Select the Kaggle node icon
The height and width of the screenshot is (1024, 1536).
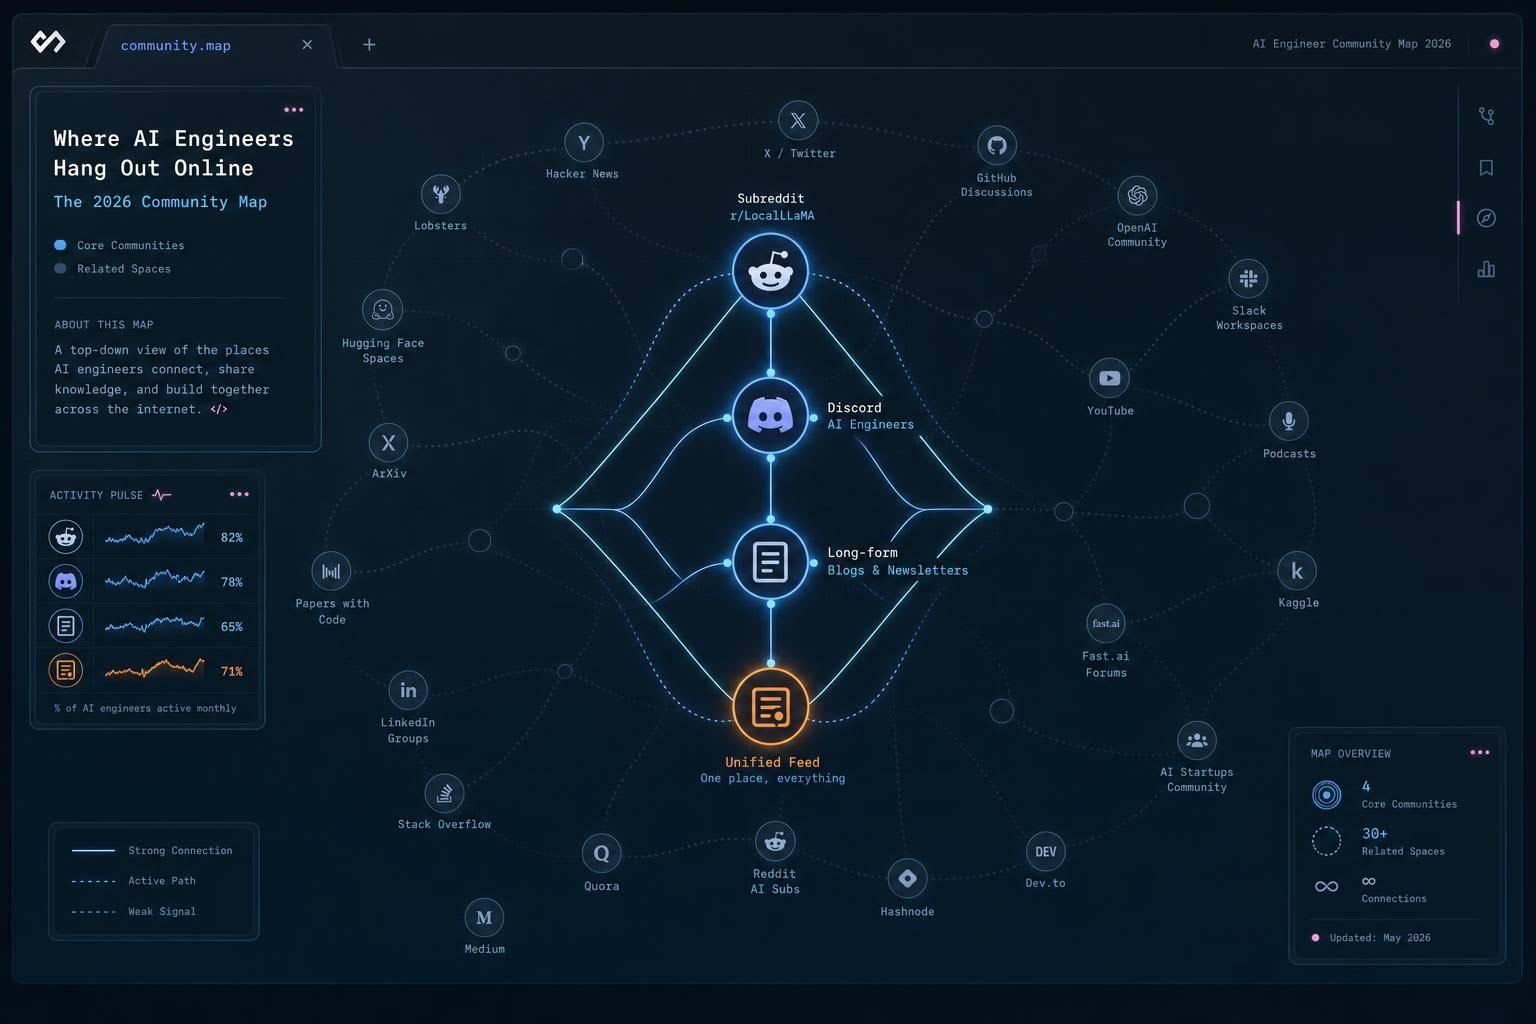[x=1297, y=571]
